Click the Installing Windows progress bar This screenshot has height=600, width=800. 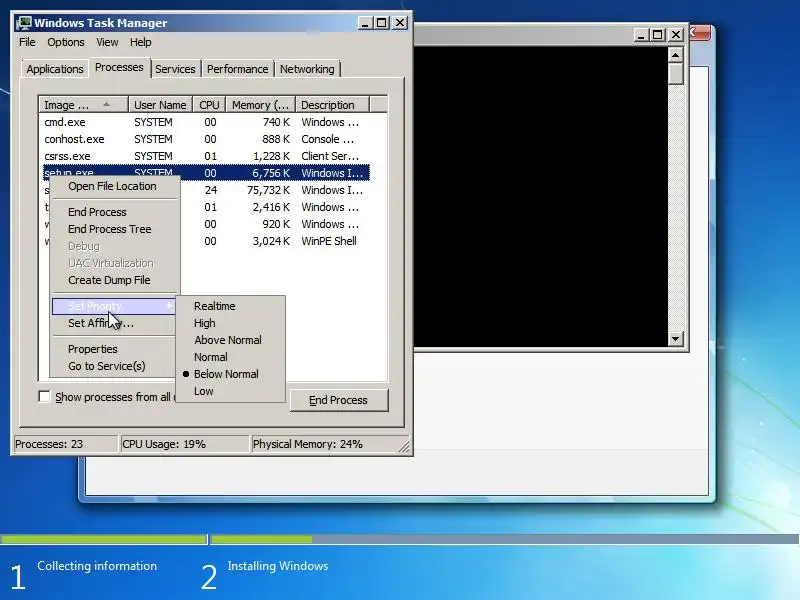pos(505,539)
